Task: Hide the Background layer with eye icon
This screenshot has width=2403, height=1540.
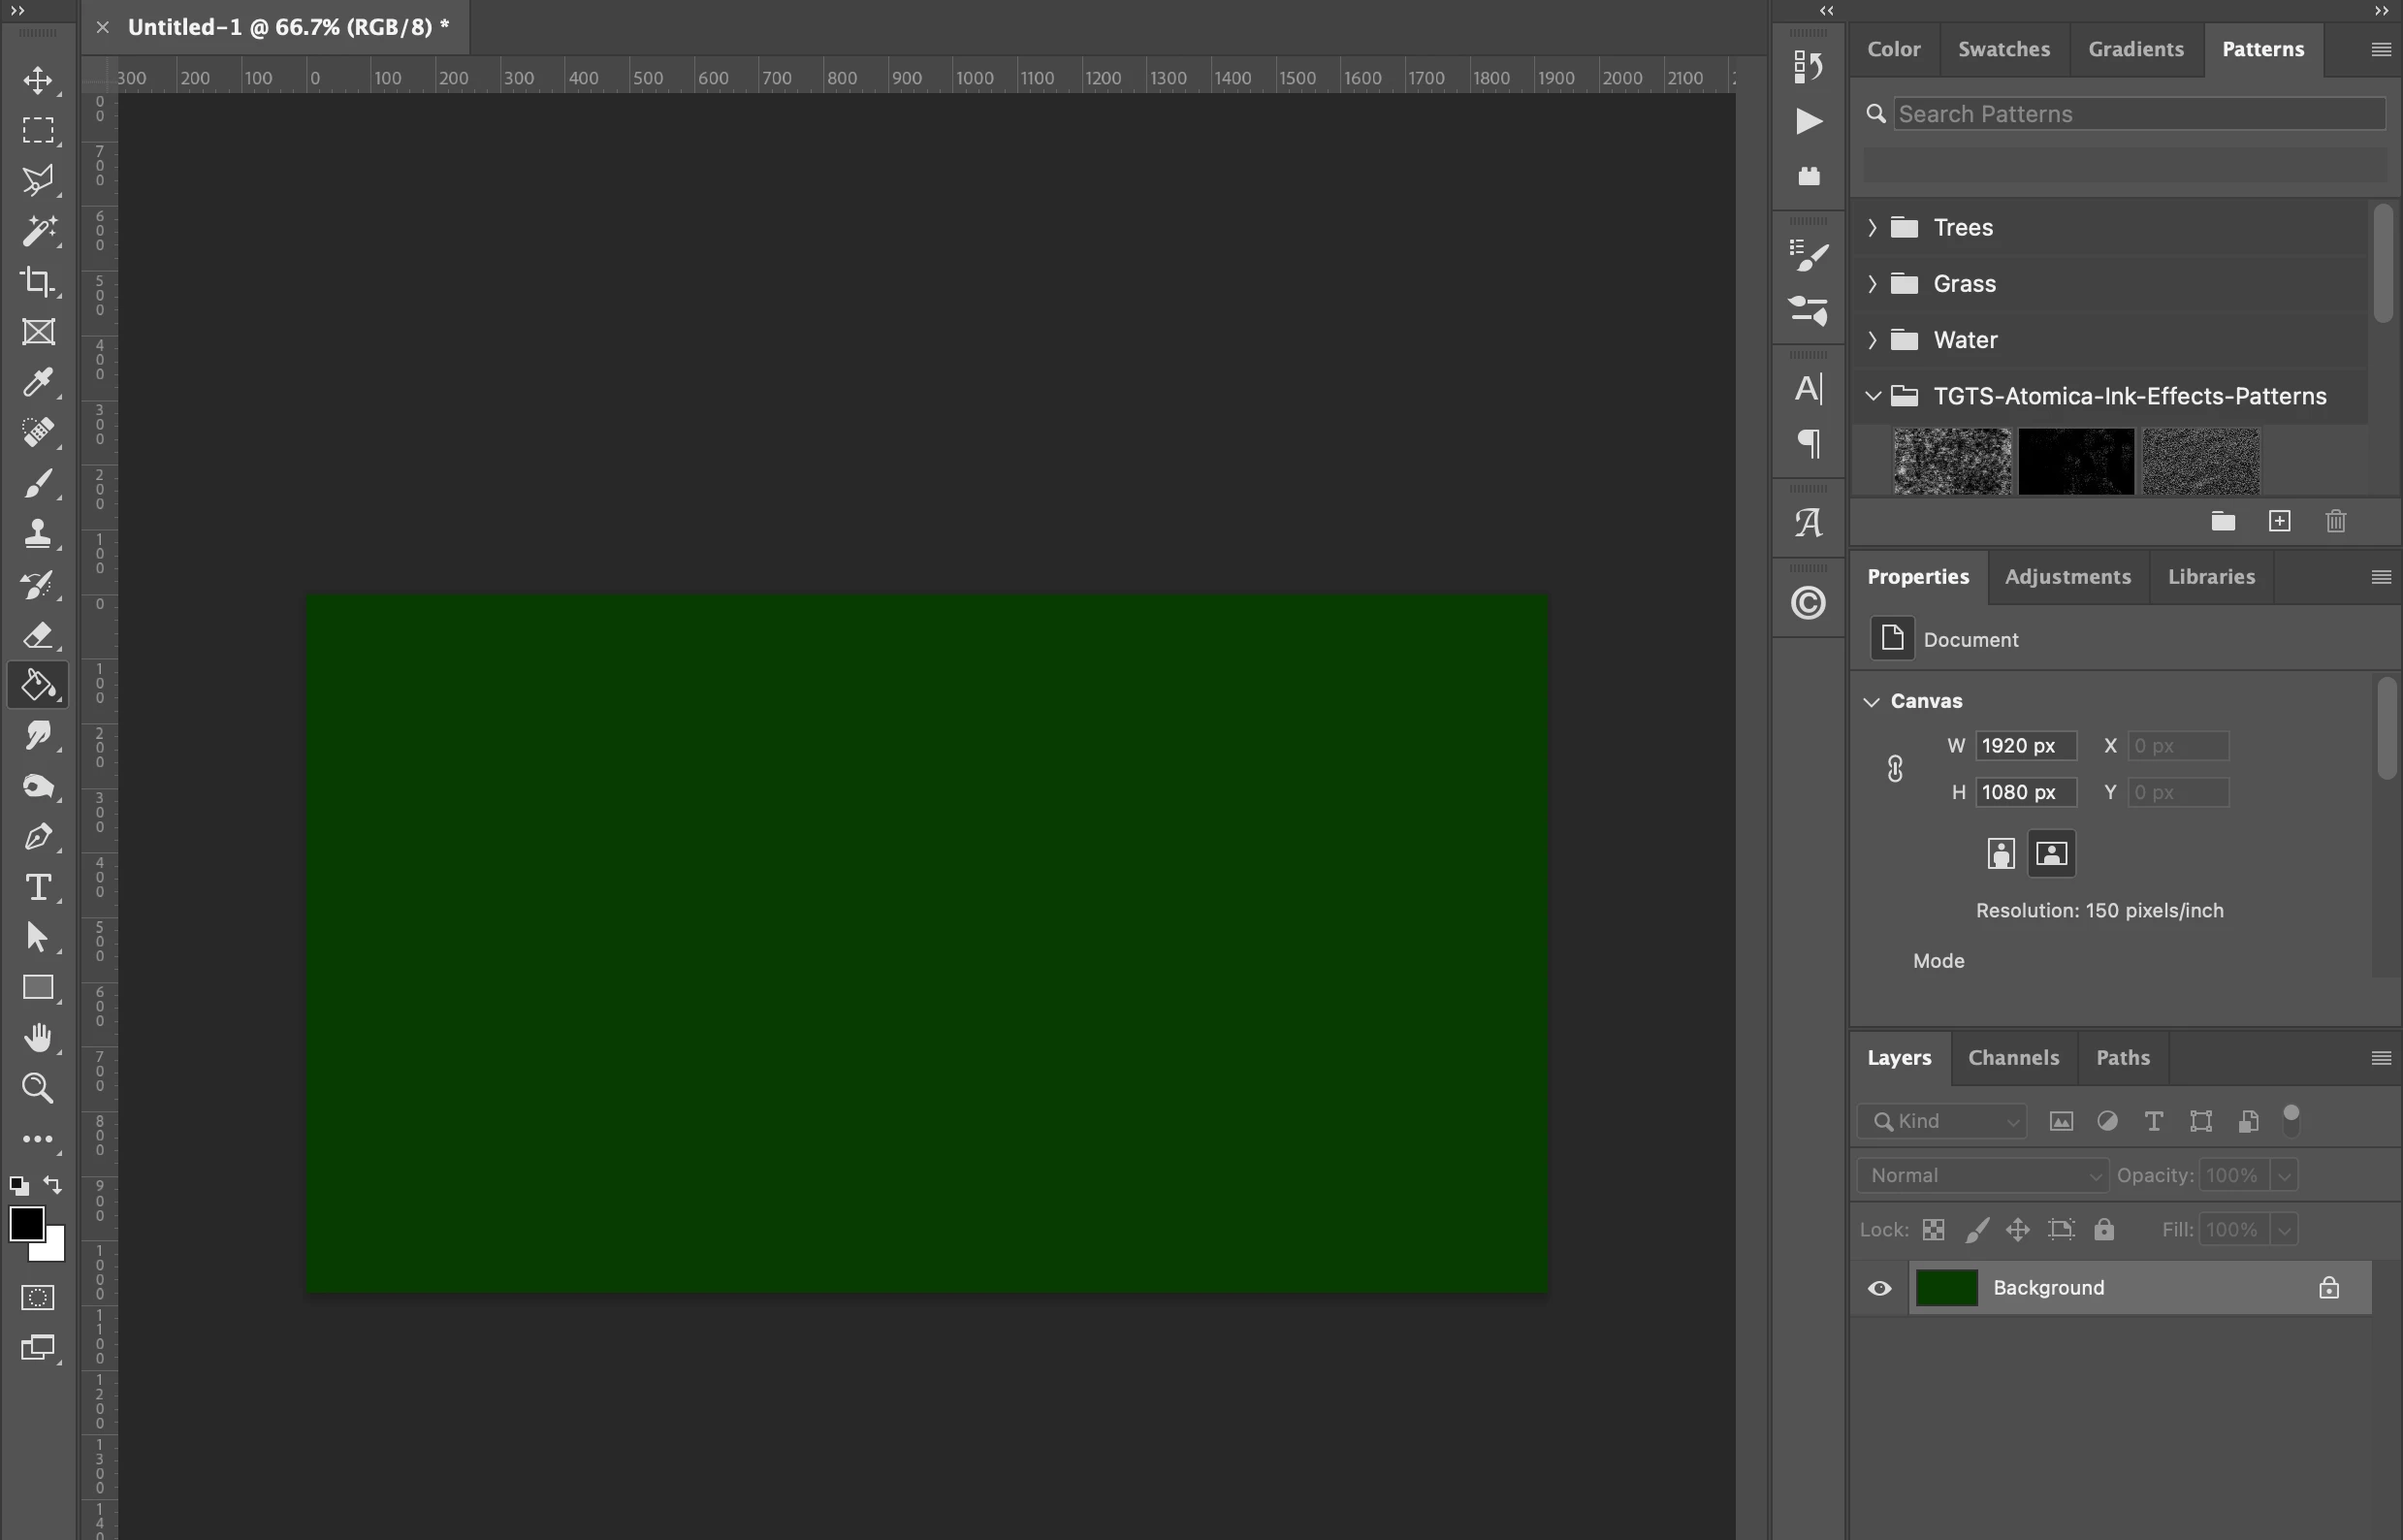Action: [1879, 1288]
